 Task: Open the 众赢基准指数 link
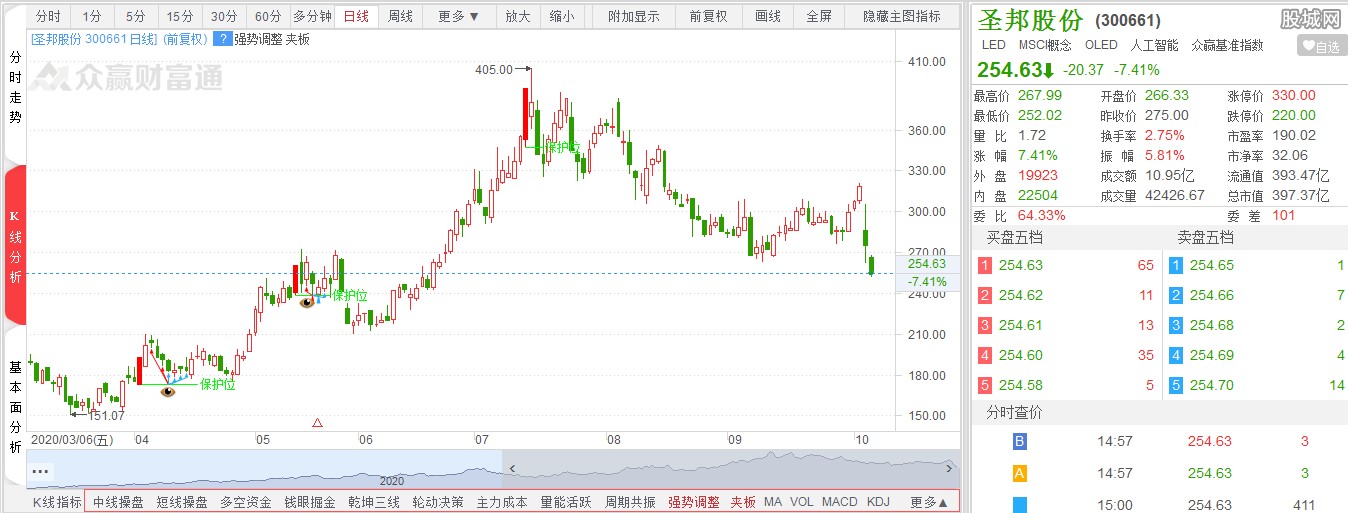(x=1227, y=45)
